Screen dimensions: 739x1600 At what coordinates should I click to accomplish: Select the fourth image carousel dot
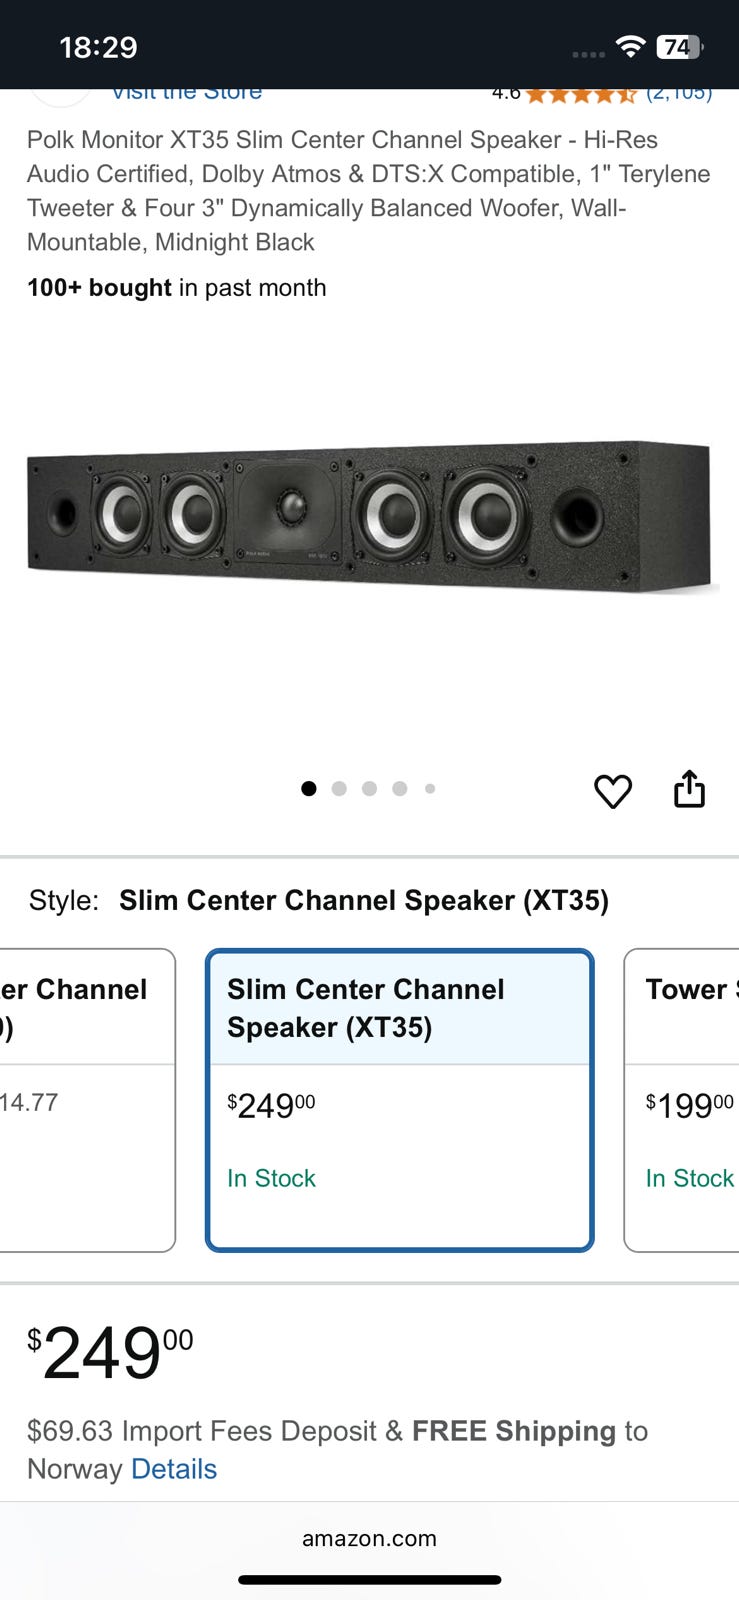click(x=399, y=789)
